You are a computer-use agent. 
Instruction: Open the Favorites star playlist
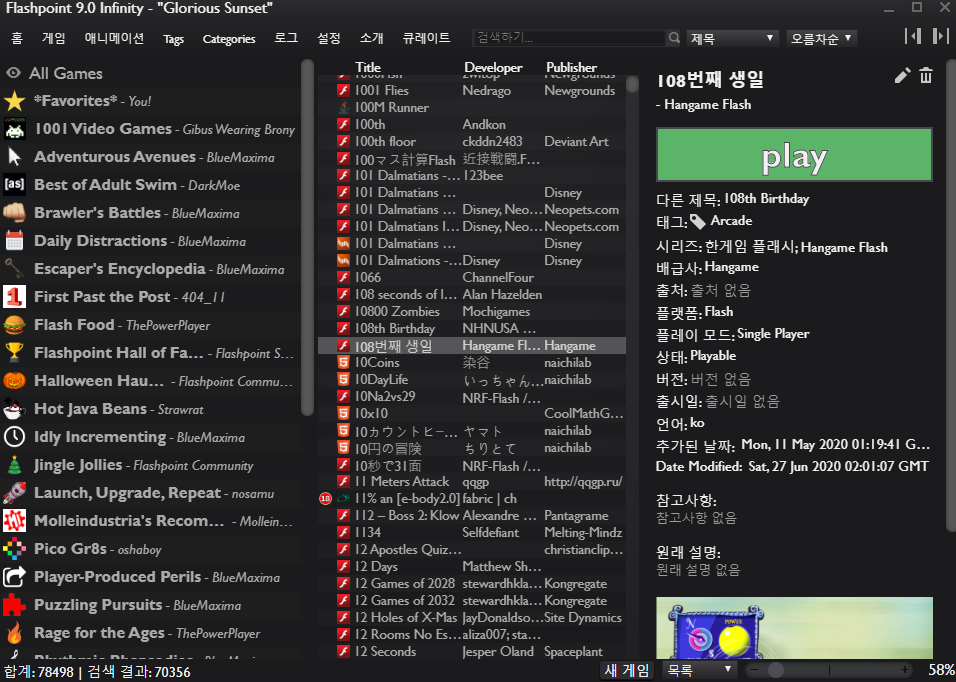(x=15, y=101)
